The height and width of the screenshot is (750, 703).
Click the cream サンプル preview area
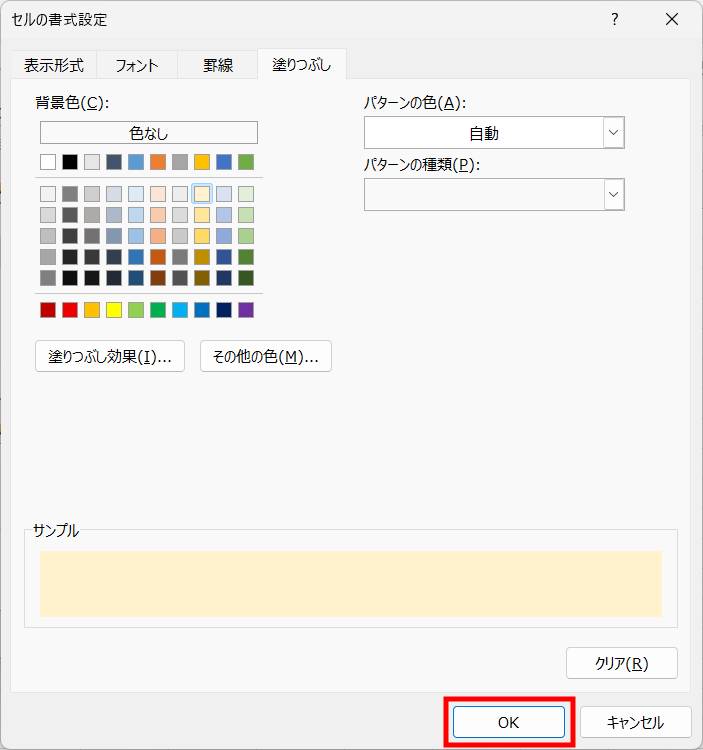pos(351,584)
